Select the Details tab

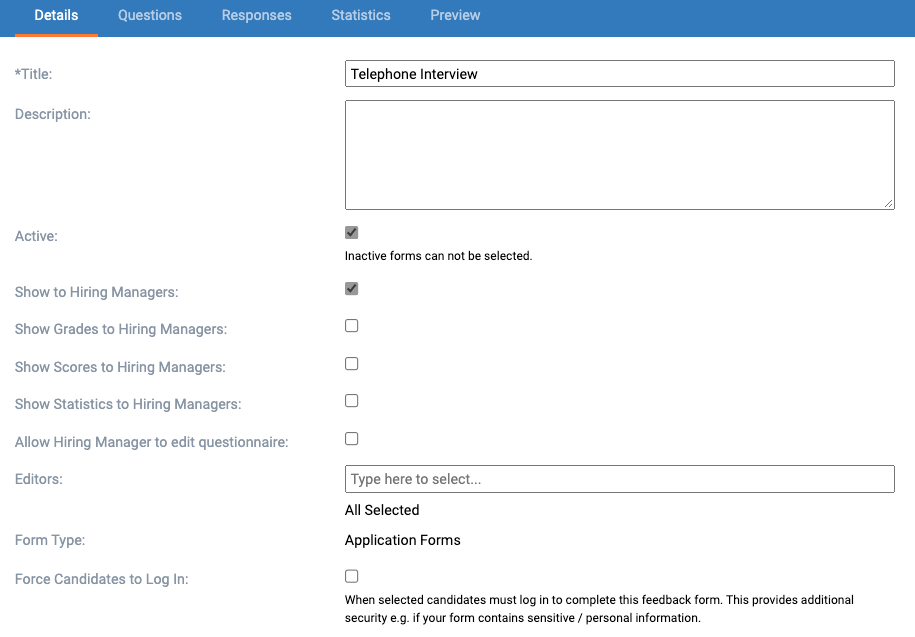(x=56, y=15)
